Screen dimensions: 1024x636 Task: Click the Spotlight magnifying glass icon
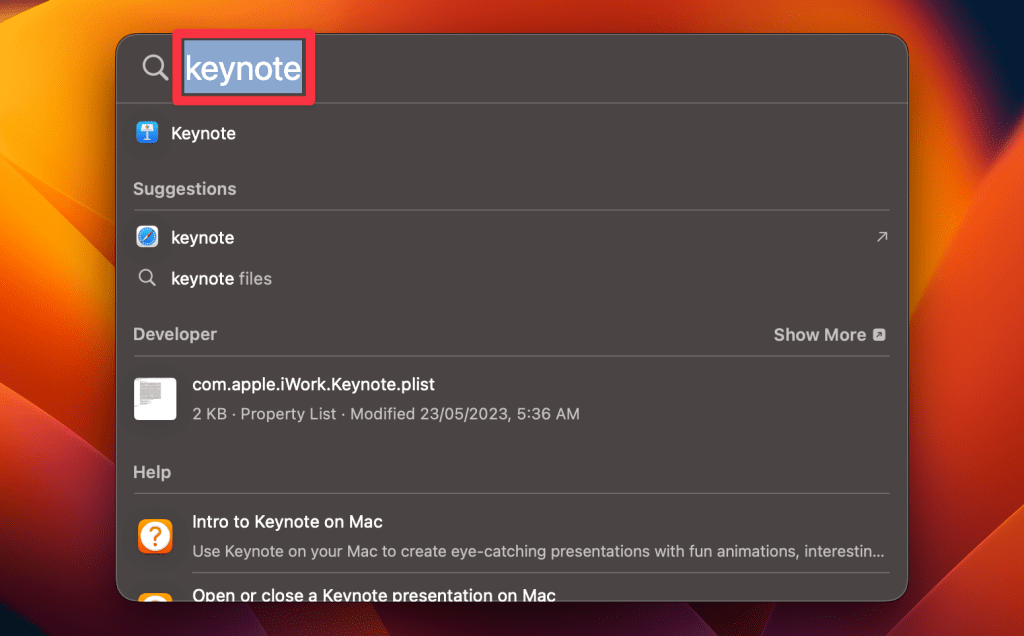pos(155,67)
